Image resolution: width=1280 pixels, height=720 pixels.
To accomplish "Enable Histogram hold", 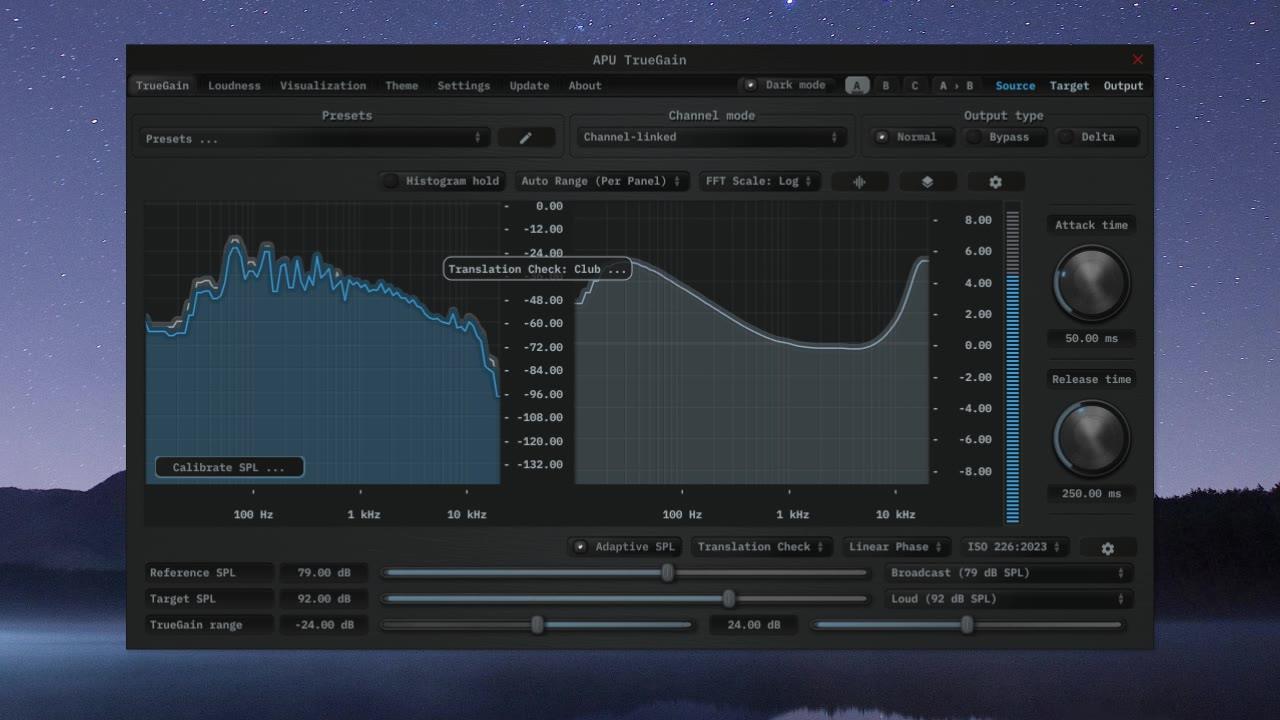I will pyautogui.click(x=442, y=181).
